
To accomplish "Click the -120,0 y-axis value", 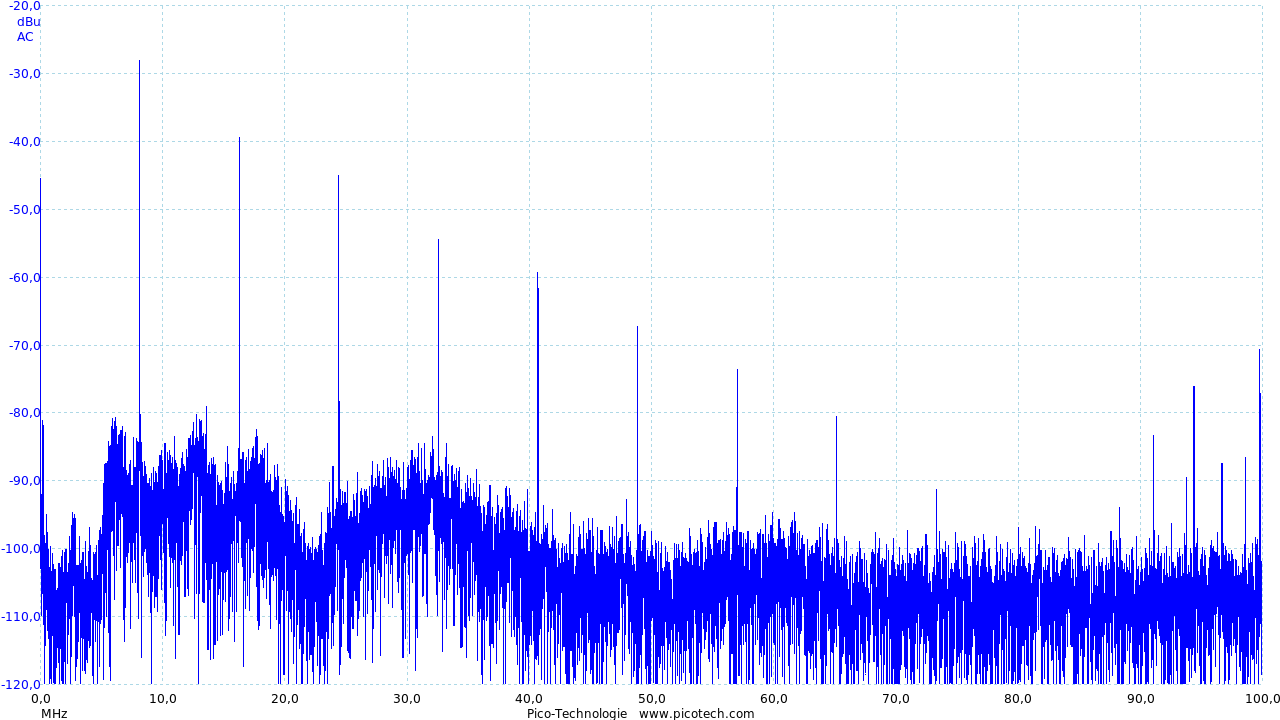I will (x=21, y=684).
